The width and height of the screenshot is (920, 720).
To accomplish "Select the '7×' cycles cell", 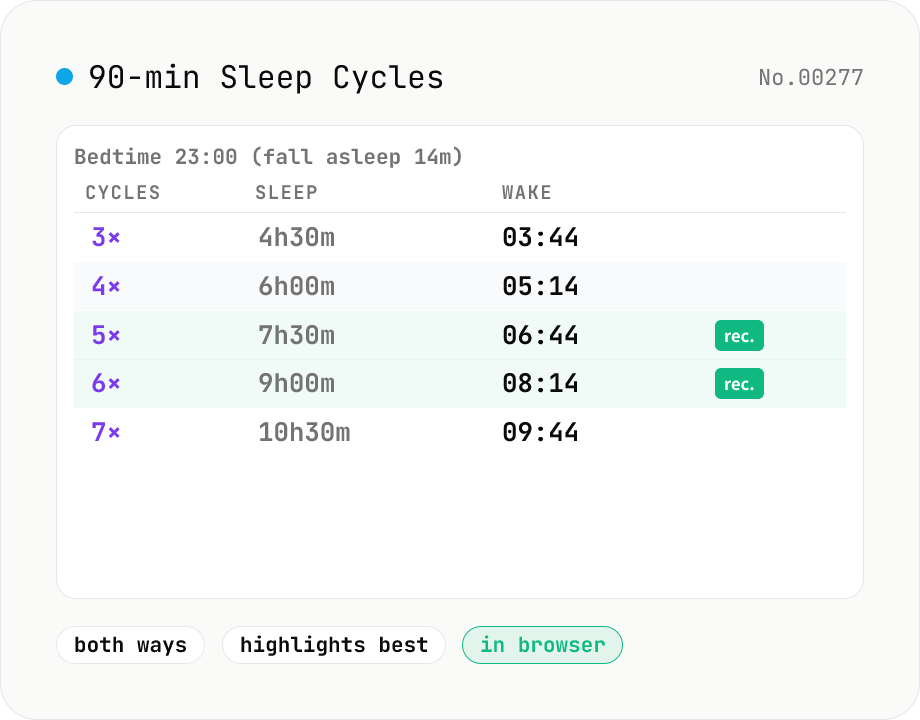I will pyautogui.click(x=106, y=432).
